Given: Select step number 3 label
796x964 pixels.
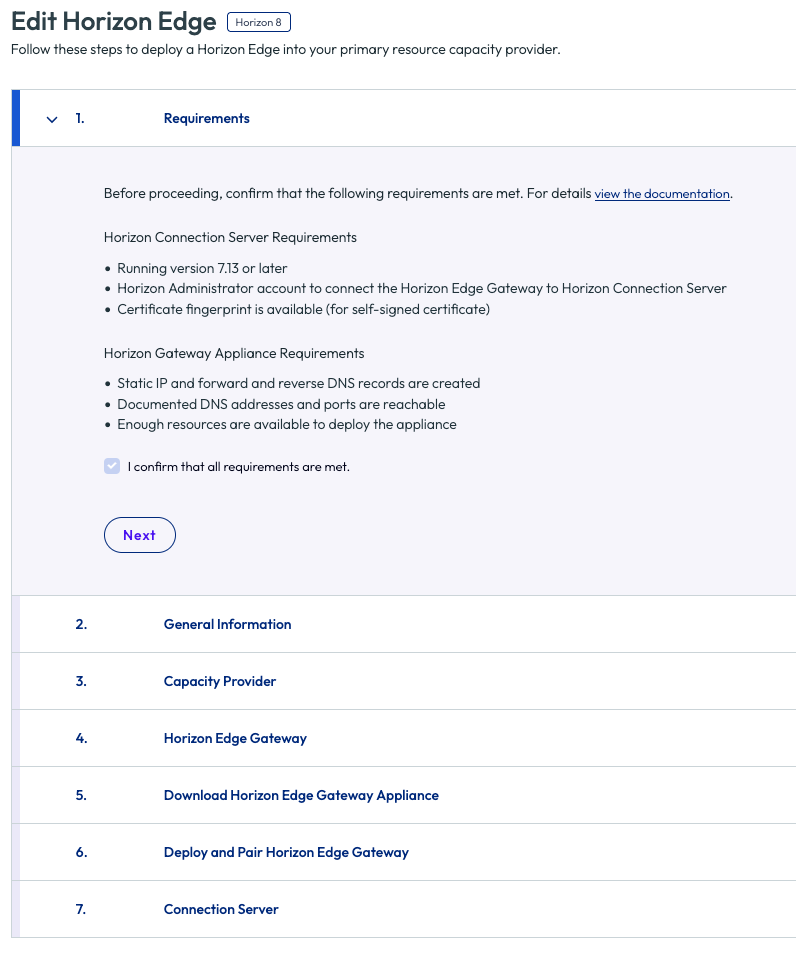Looking at the screenshot, I should pyautogui.click(x=81, y=681).
